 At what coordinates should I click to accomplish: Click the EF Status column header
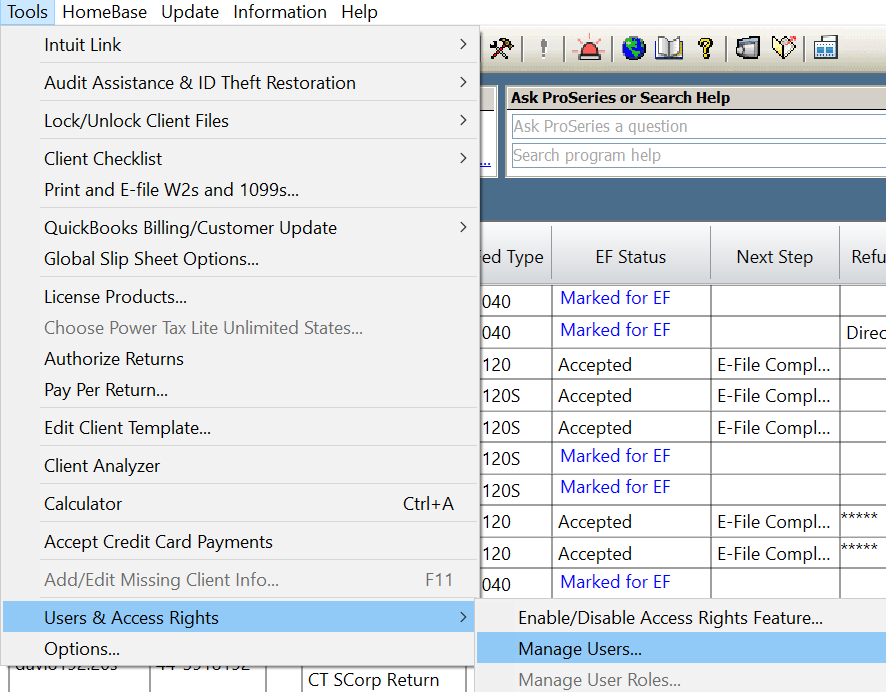[x=630, y=257]
